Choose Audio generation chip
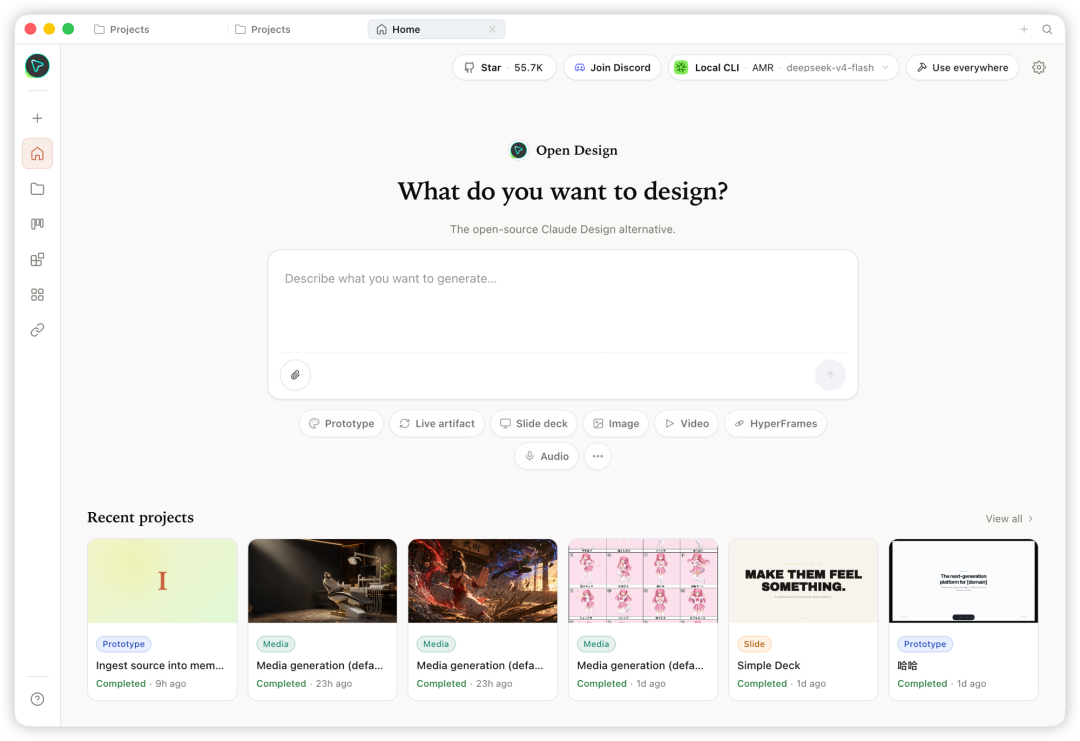1080x741 pixels. (x=547, y=456)
